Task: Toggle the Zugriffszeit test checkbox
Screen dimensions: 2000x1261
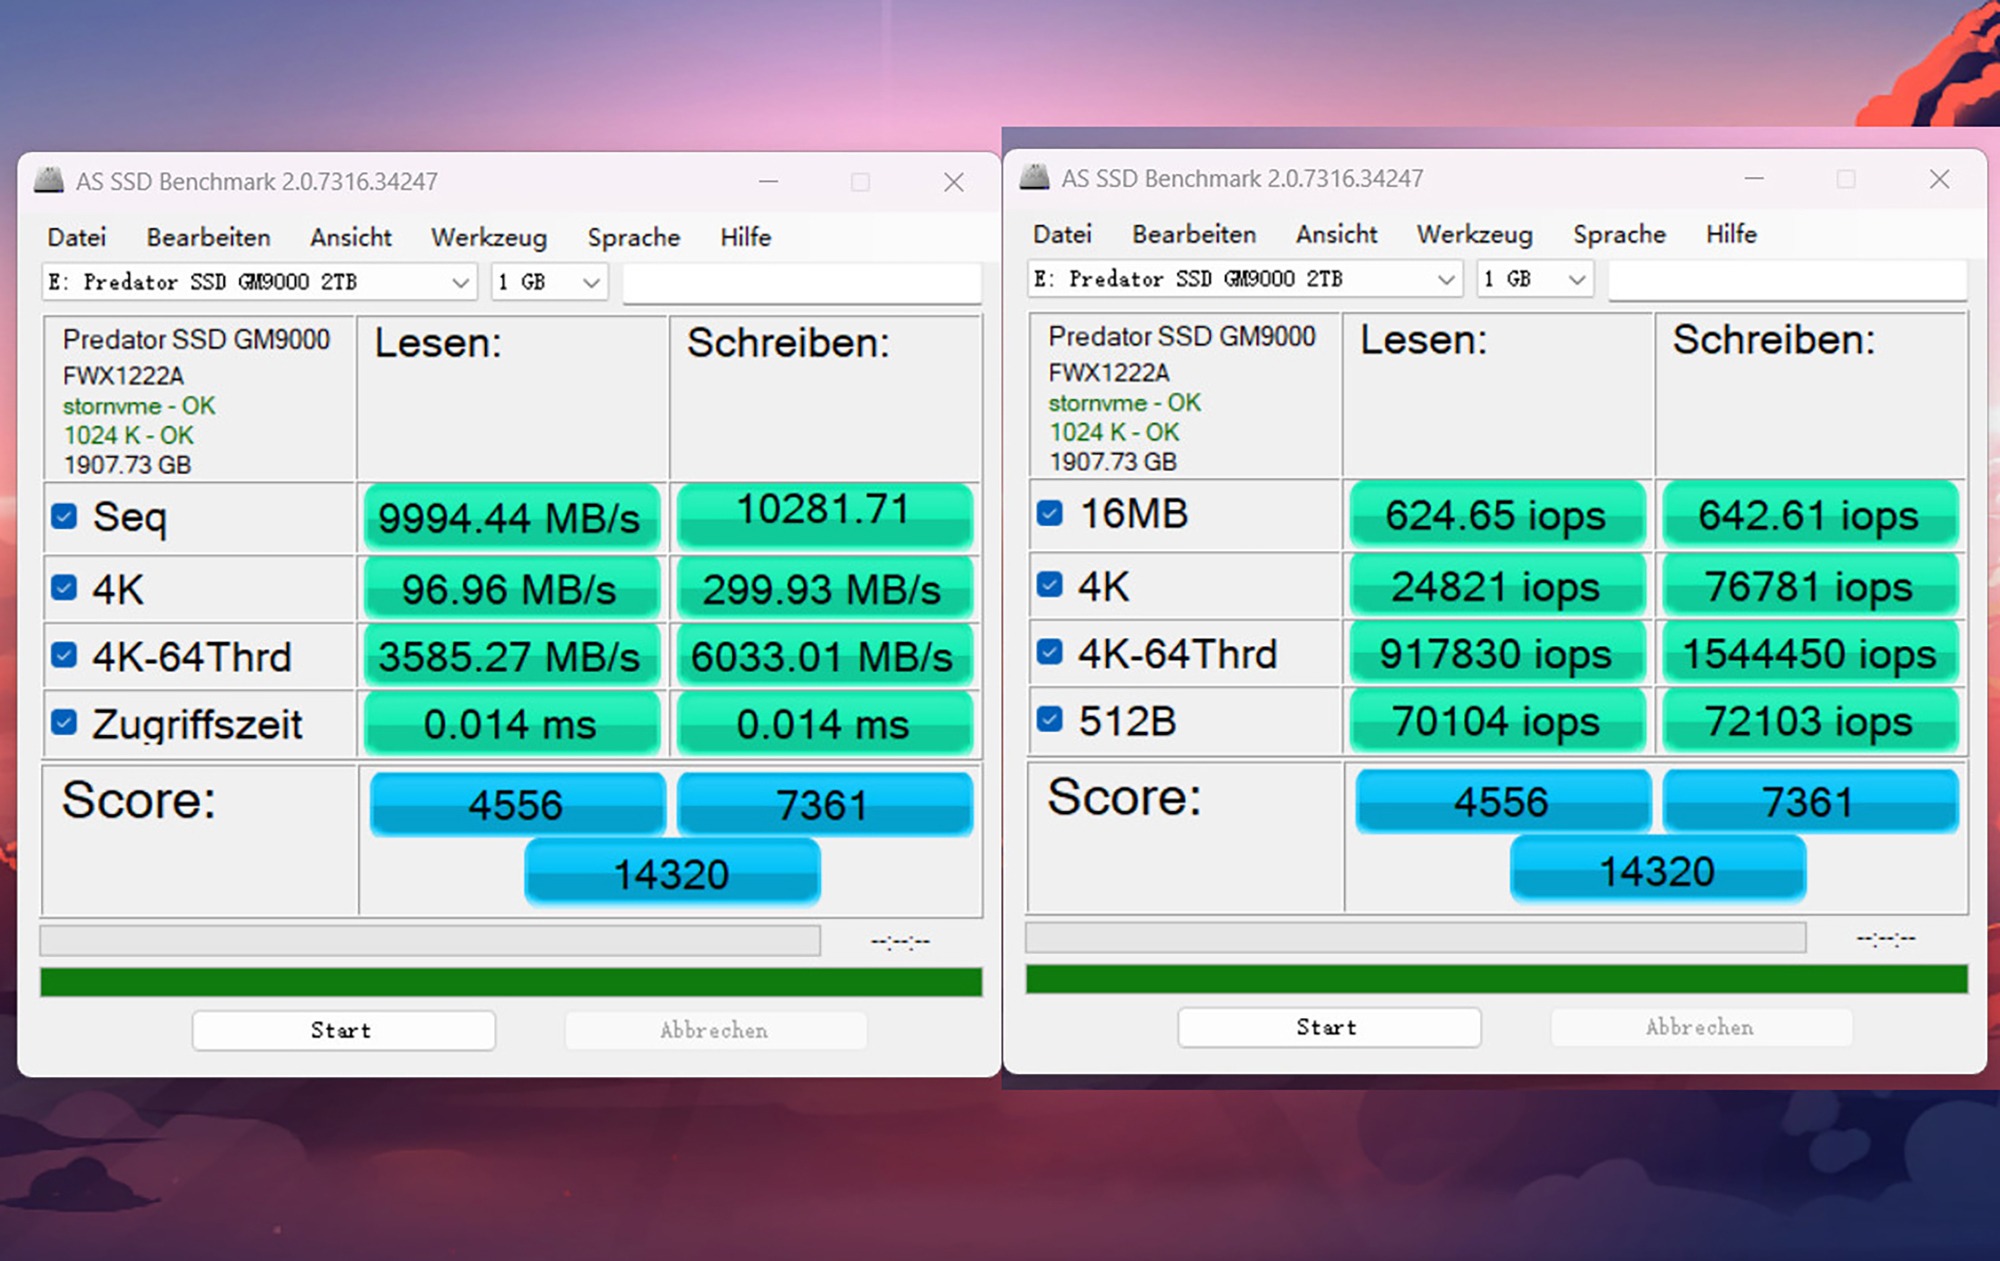Action: [64, 722]
